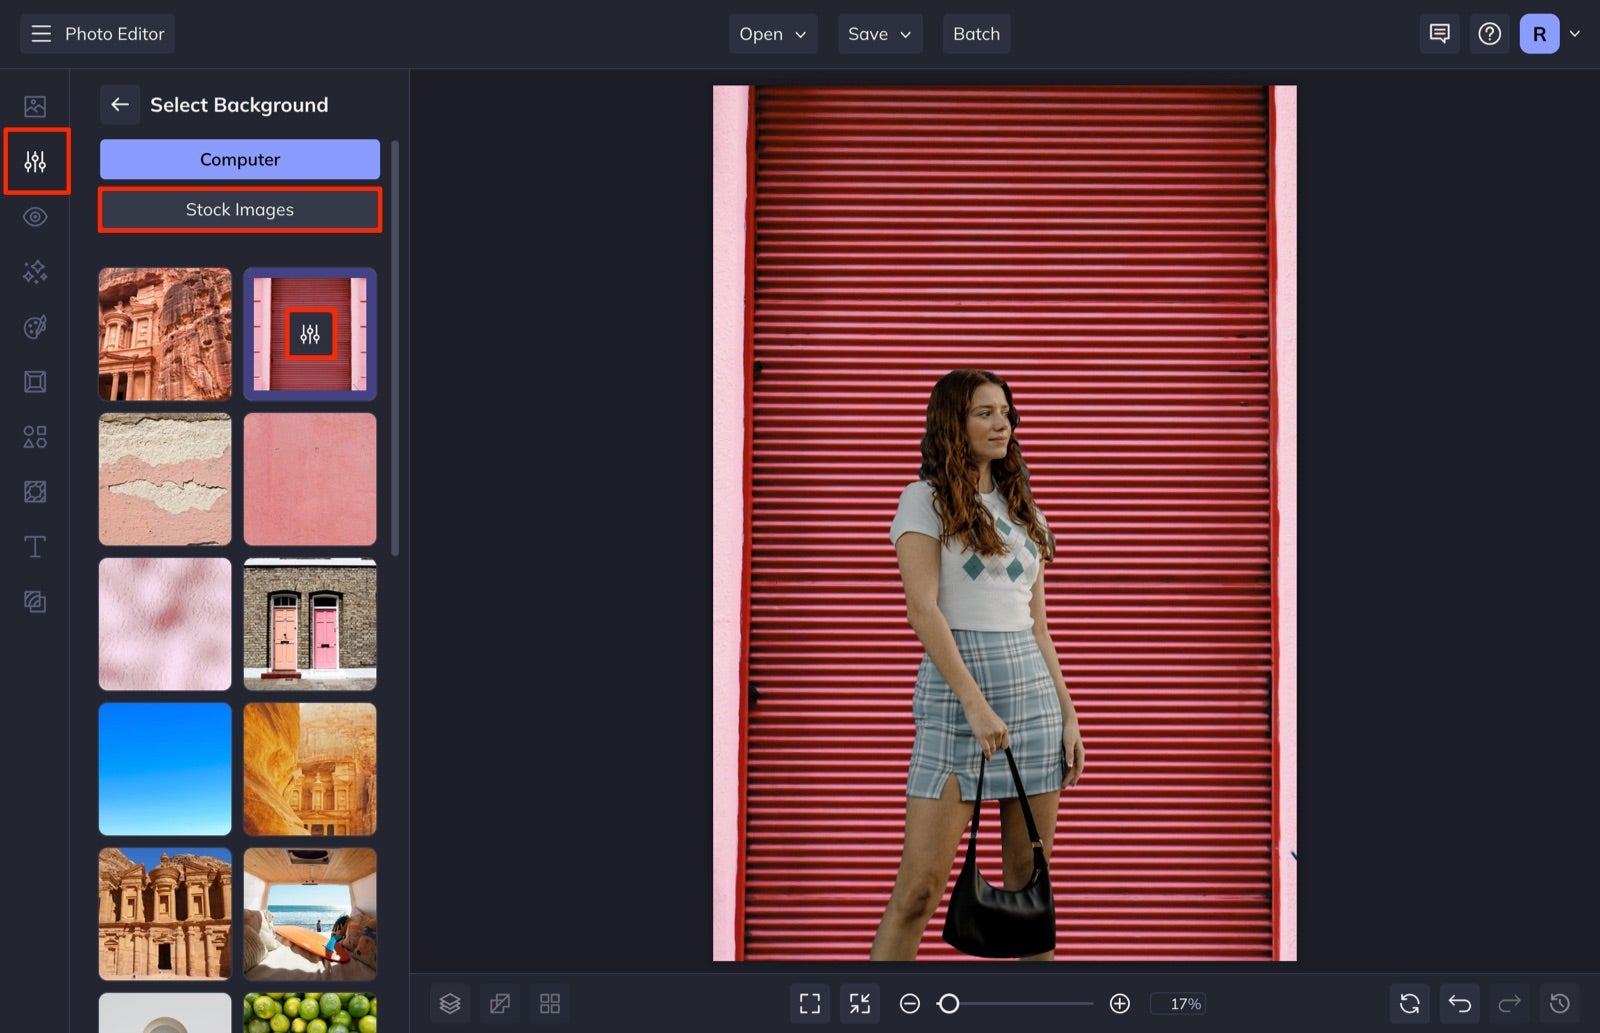Viewport: 1600px width, 1033px height.
Task: Open the Layers panel at bottom left
Action: coord(450,1003)
